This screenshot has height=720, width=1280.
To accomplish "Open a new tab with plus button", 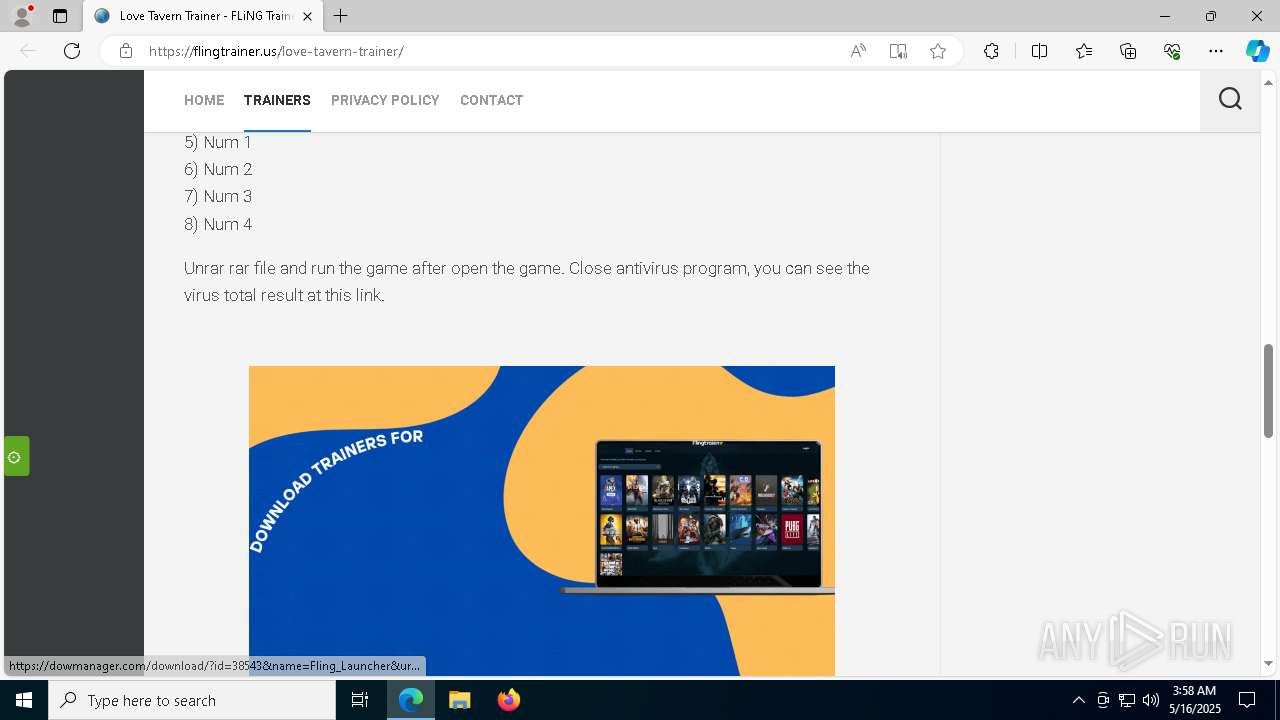I will pyautogui.click(x=341, y=16).
